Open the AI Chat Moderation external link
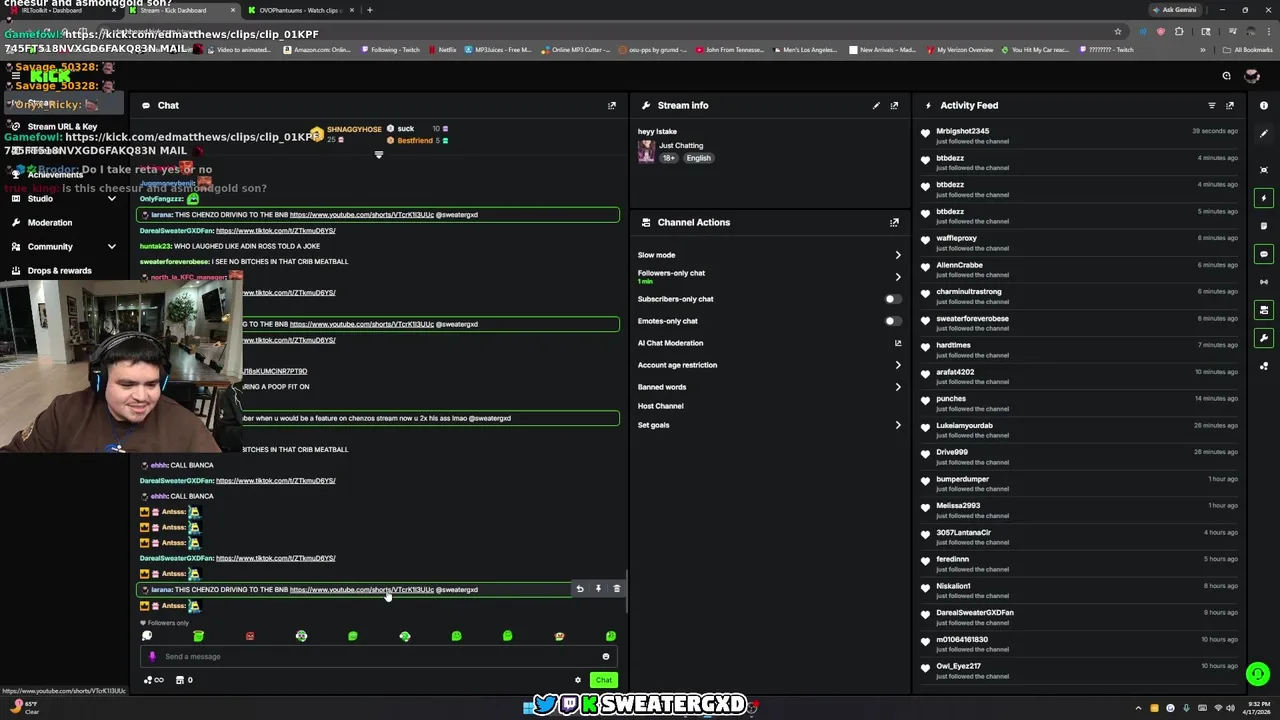Screen dimensions: 1280x720 tap(897, 343)
